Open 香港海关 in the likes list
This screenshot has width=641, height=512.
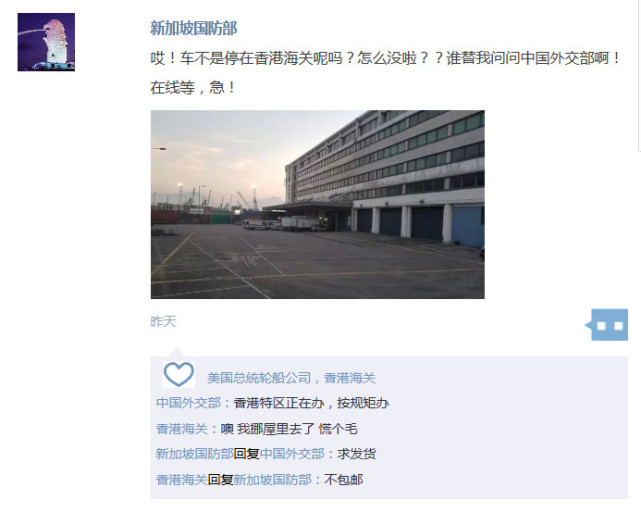click(x=350, y=378)
